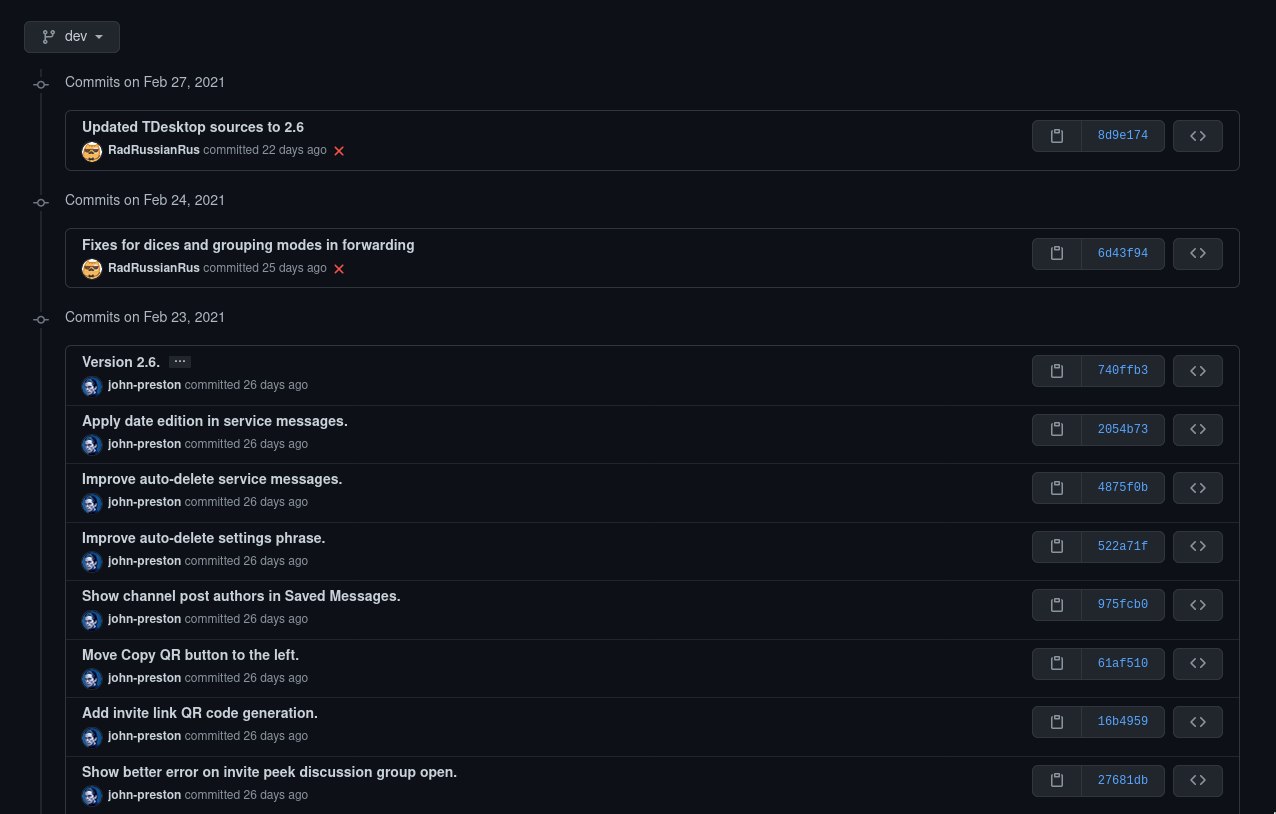Open 'Add invite link QR code generation' commit
The image size is (1276, 814).
tap(200, 713)
